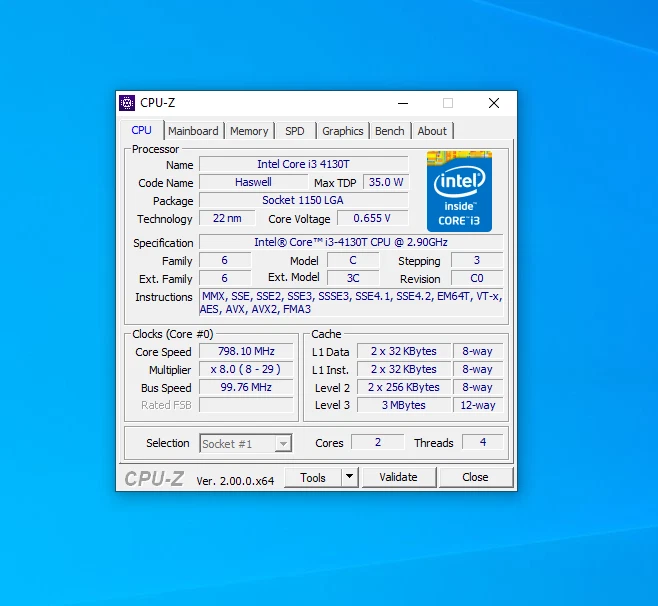Click the Bus Speed 99.76 MHz value
The height and width of the screenshot is (606, 658).
246,387
